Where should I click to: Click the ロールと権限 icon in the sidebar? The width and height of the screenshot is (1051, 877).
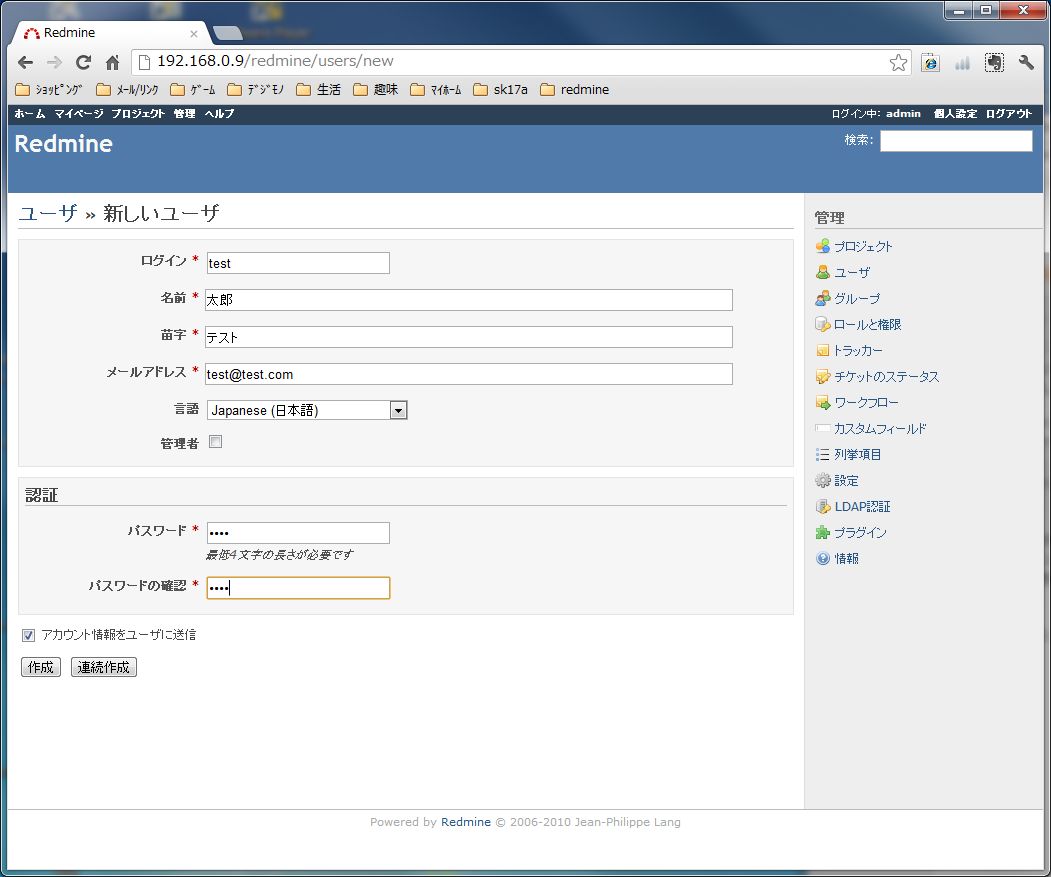pos(822,325)
